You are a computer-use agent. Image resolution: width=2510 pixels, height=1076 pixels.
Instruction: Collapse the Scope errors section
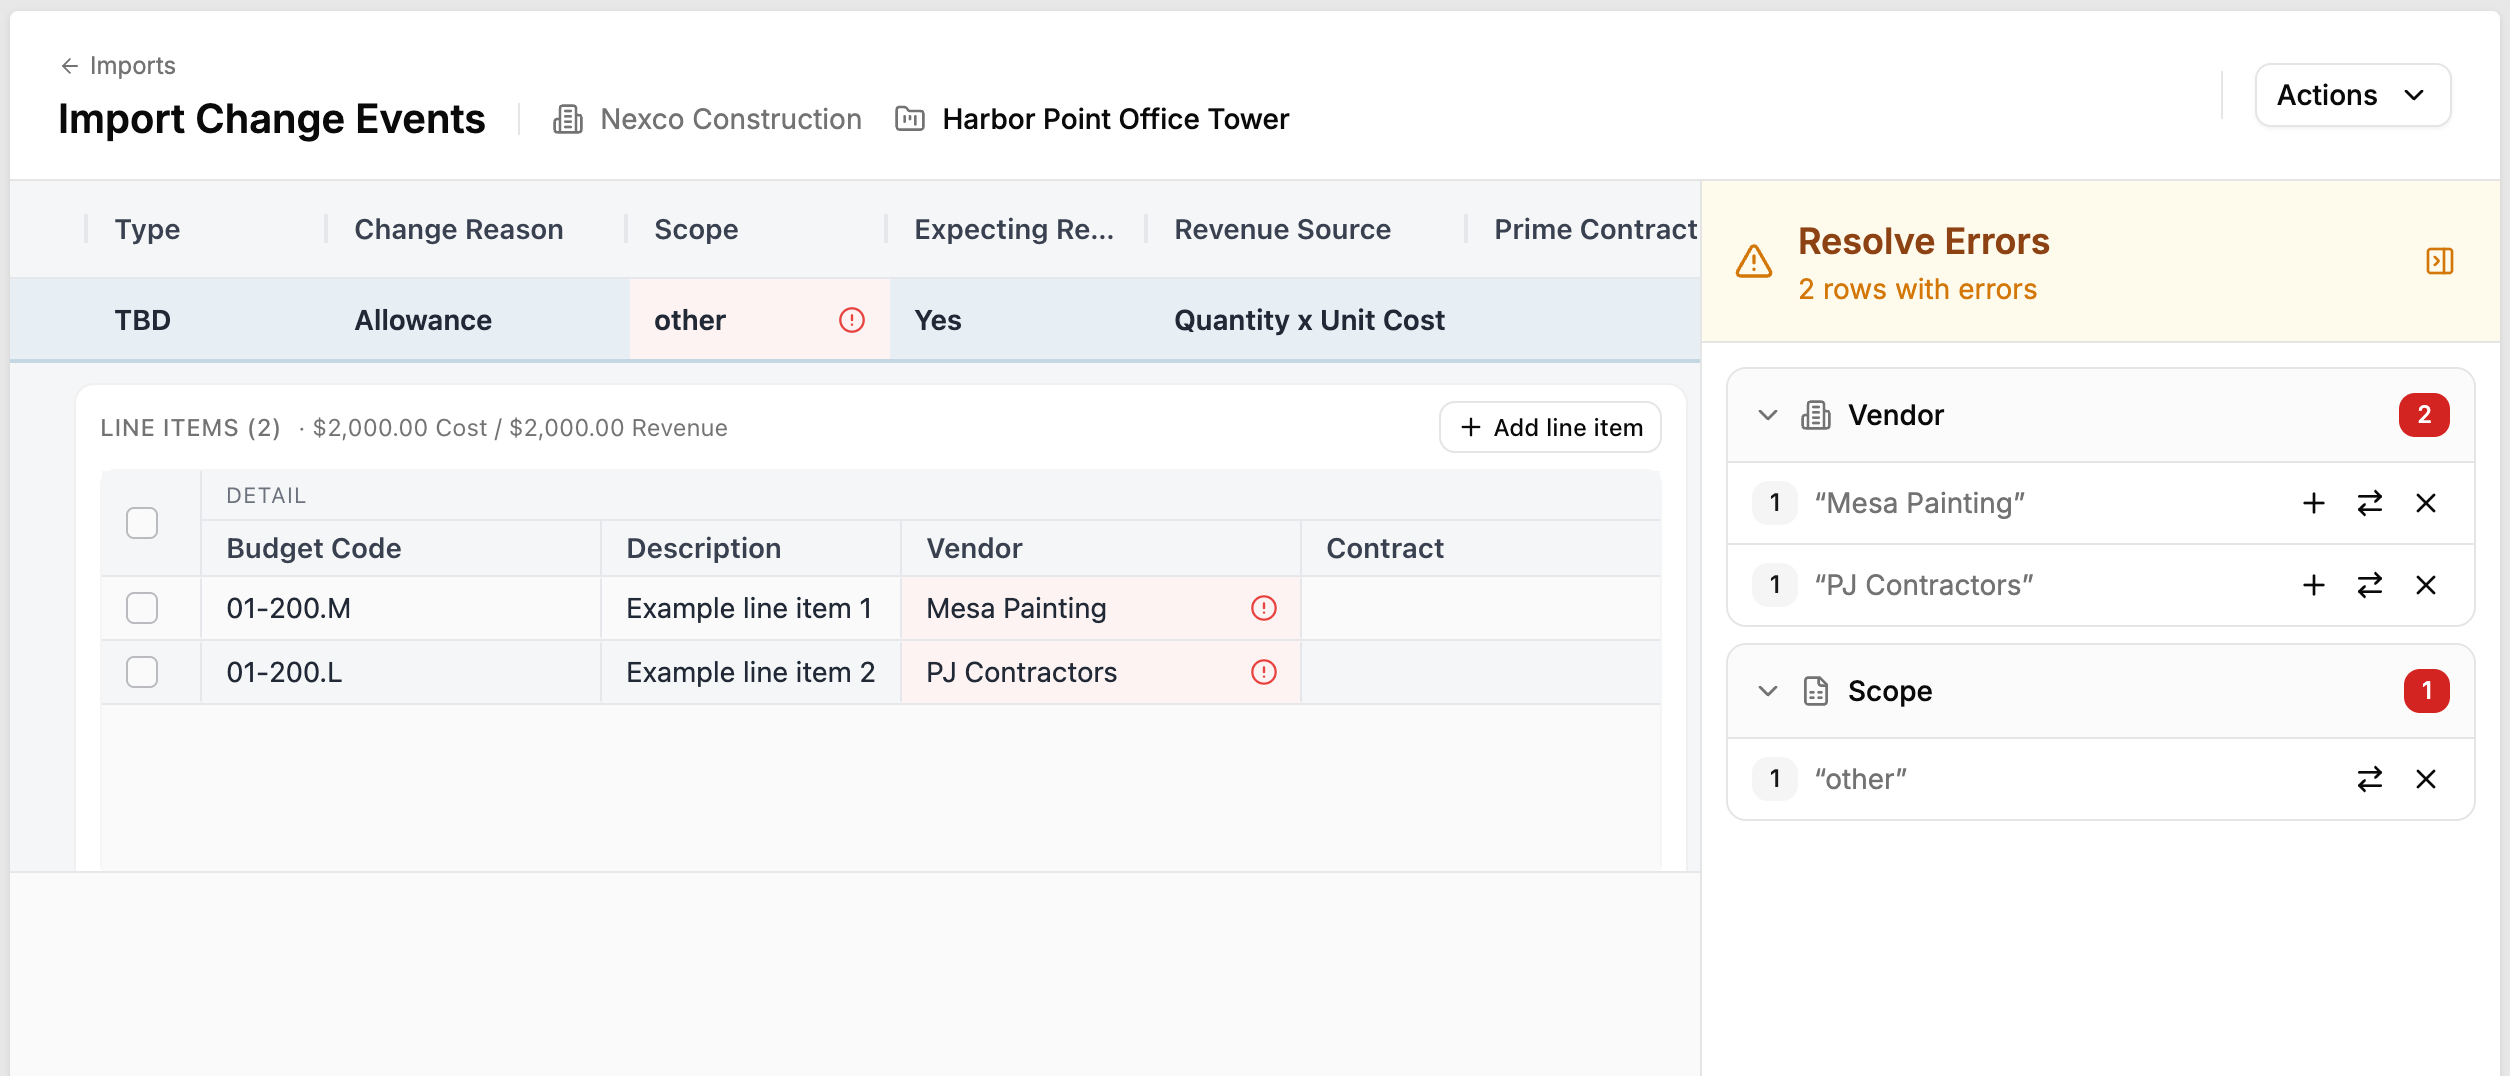[x=1766, y=690]
